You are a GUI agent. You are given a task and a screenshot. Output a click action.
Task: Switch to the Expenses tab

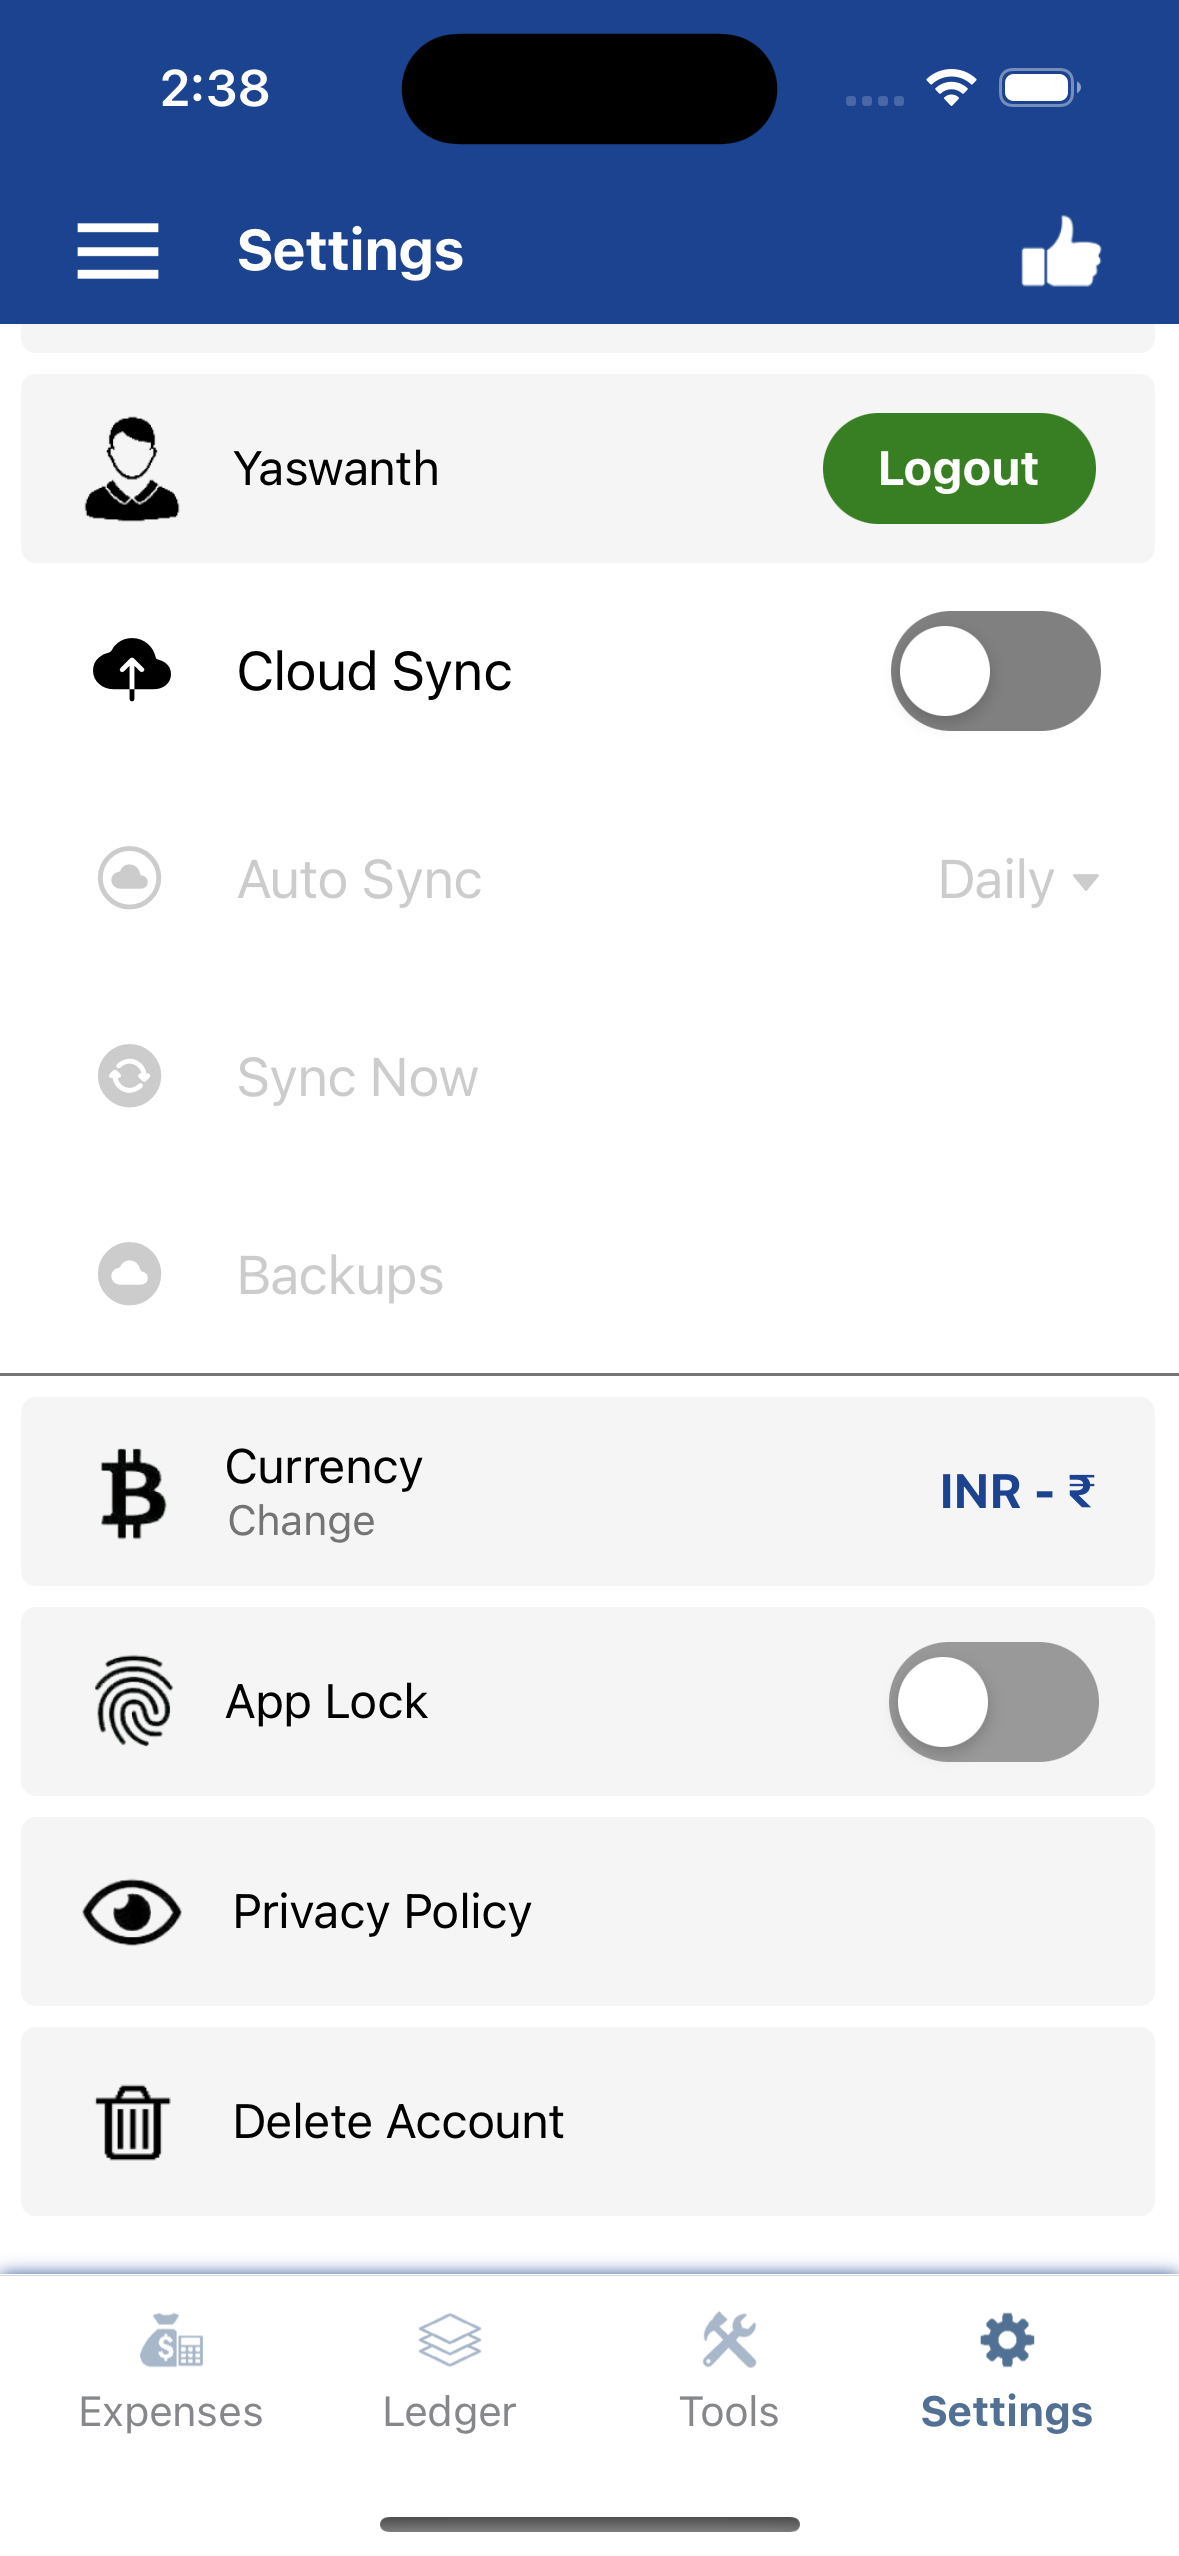(171, 2370)
